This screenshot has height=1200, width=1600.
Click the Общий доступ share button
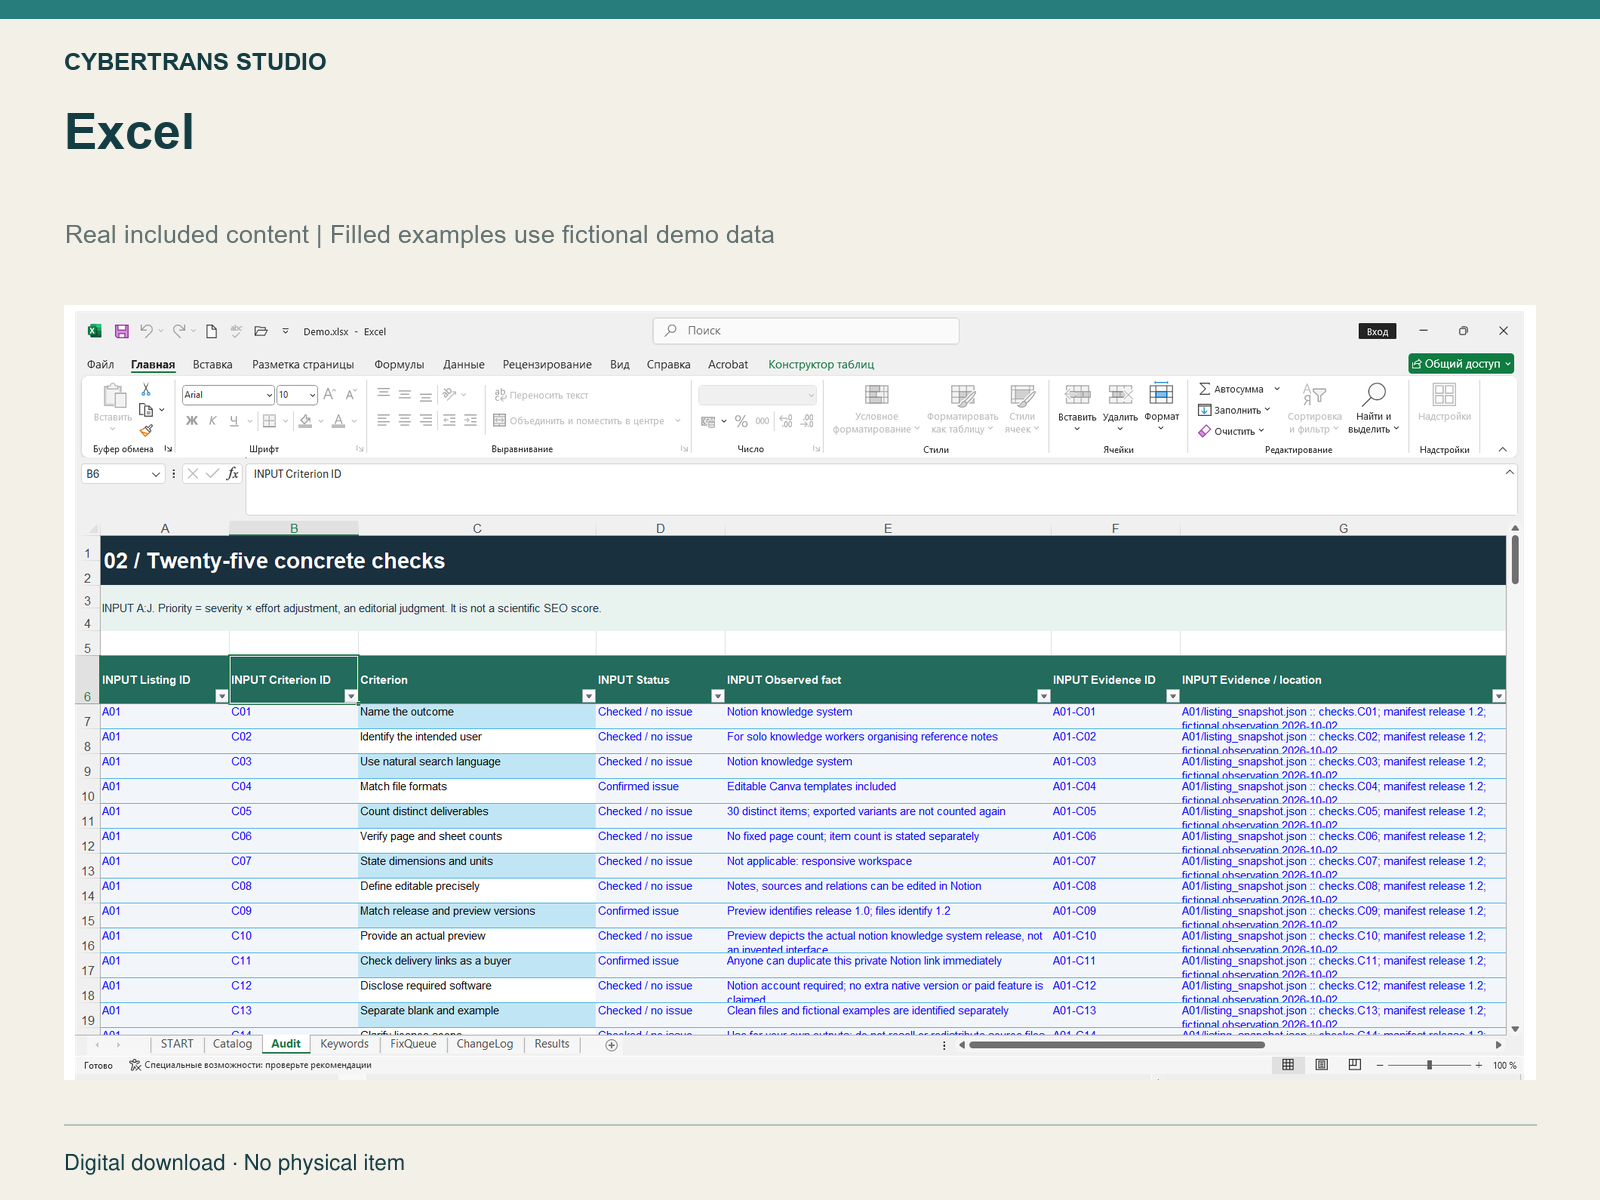[1461, 364]
